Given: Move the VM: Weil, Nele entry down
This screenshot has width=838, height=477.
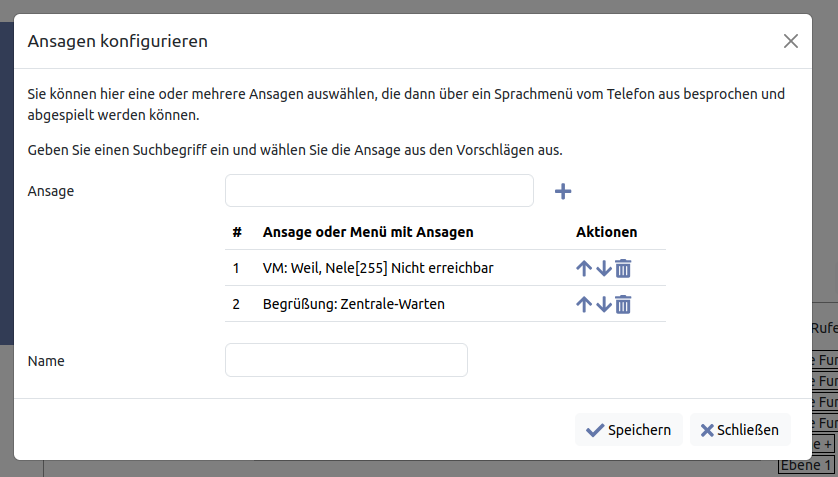Looking at the screenshot, I should pos(603,268).
